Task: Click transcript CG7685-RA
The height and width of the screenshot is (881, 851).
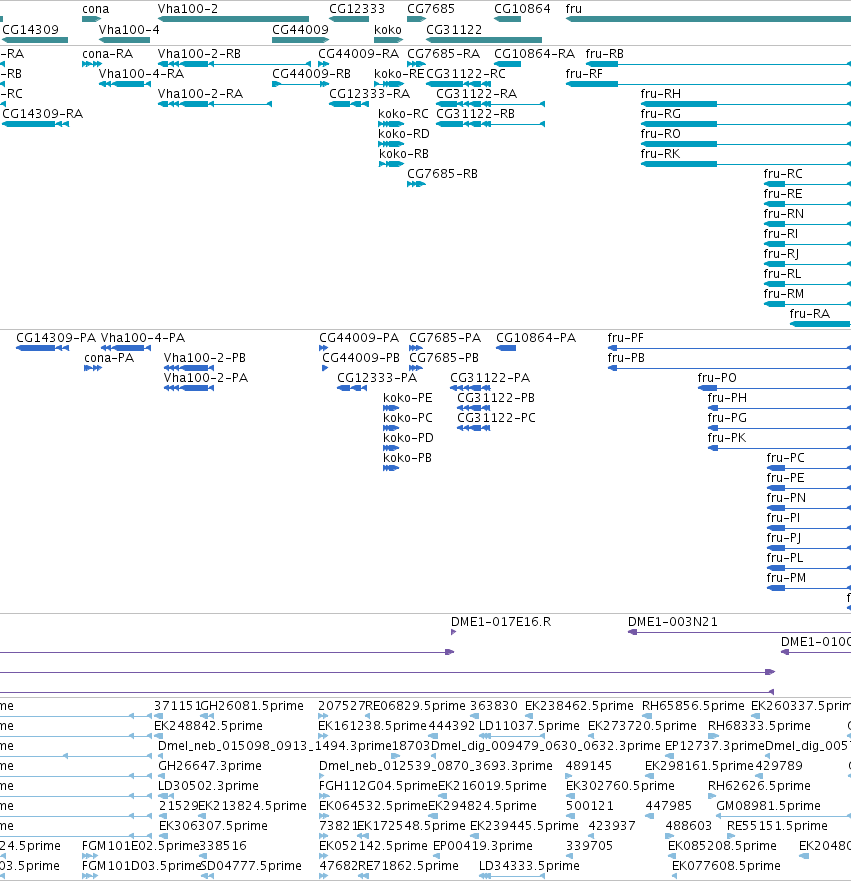Action: 416,64
